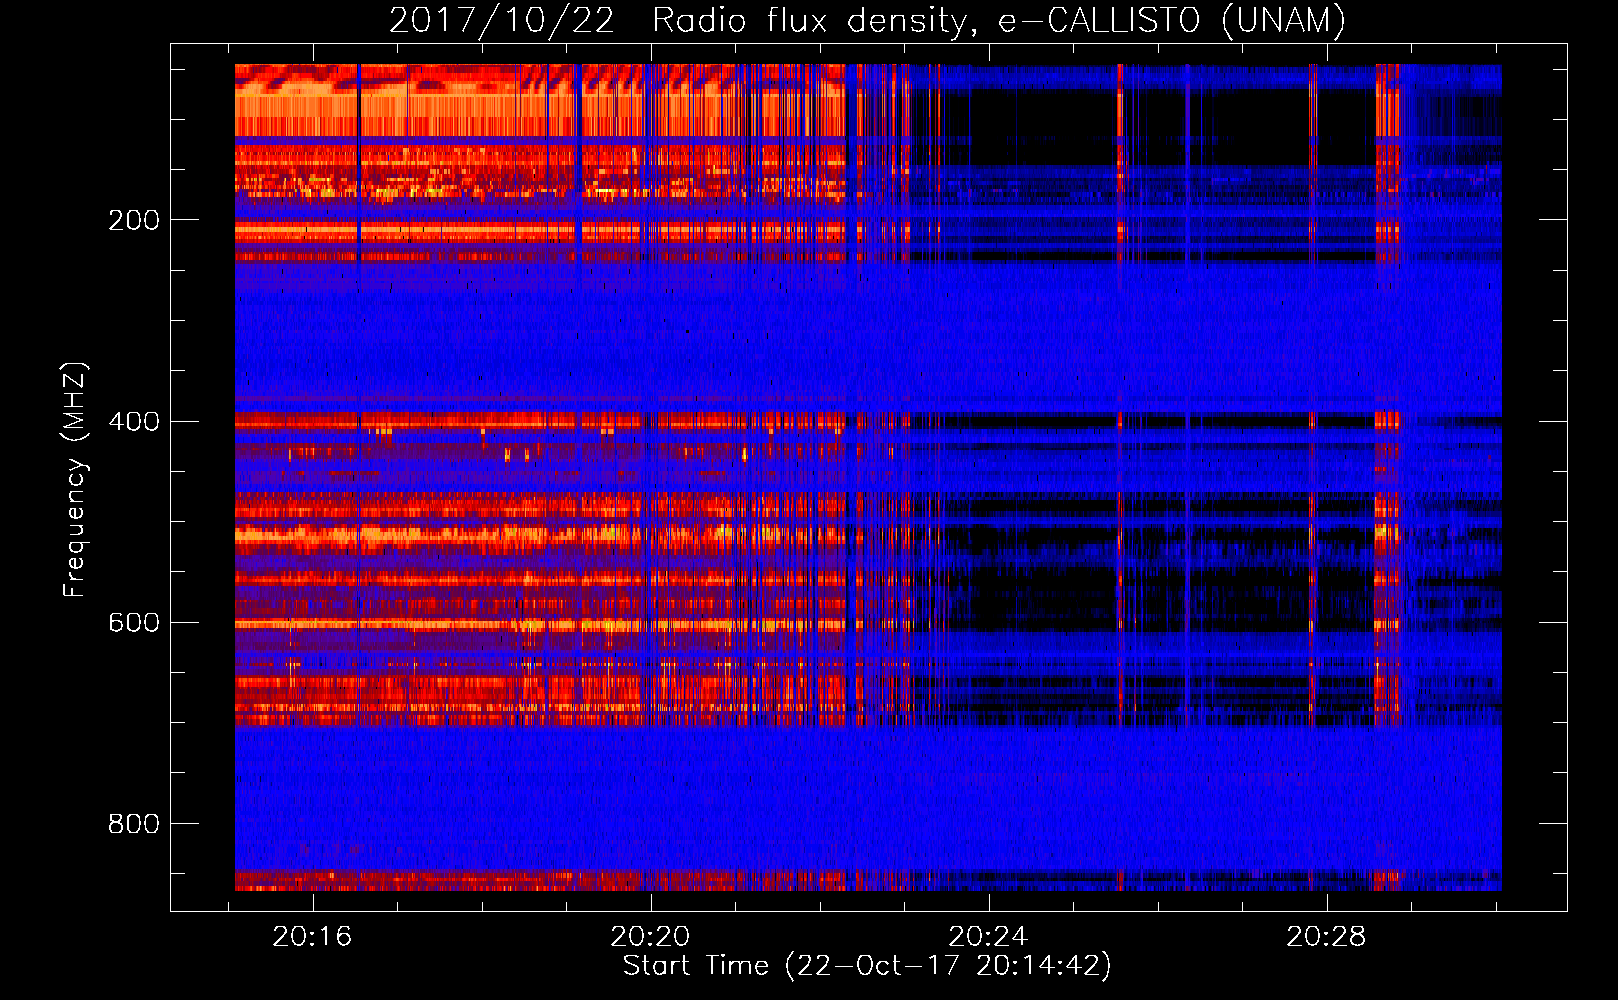
Task: Select the 800 frequency tick label
Action: coord(134,823)
